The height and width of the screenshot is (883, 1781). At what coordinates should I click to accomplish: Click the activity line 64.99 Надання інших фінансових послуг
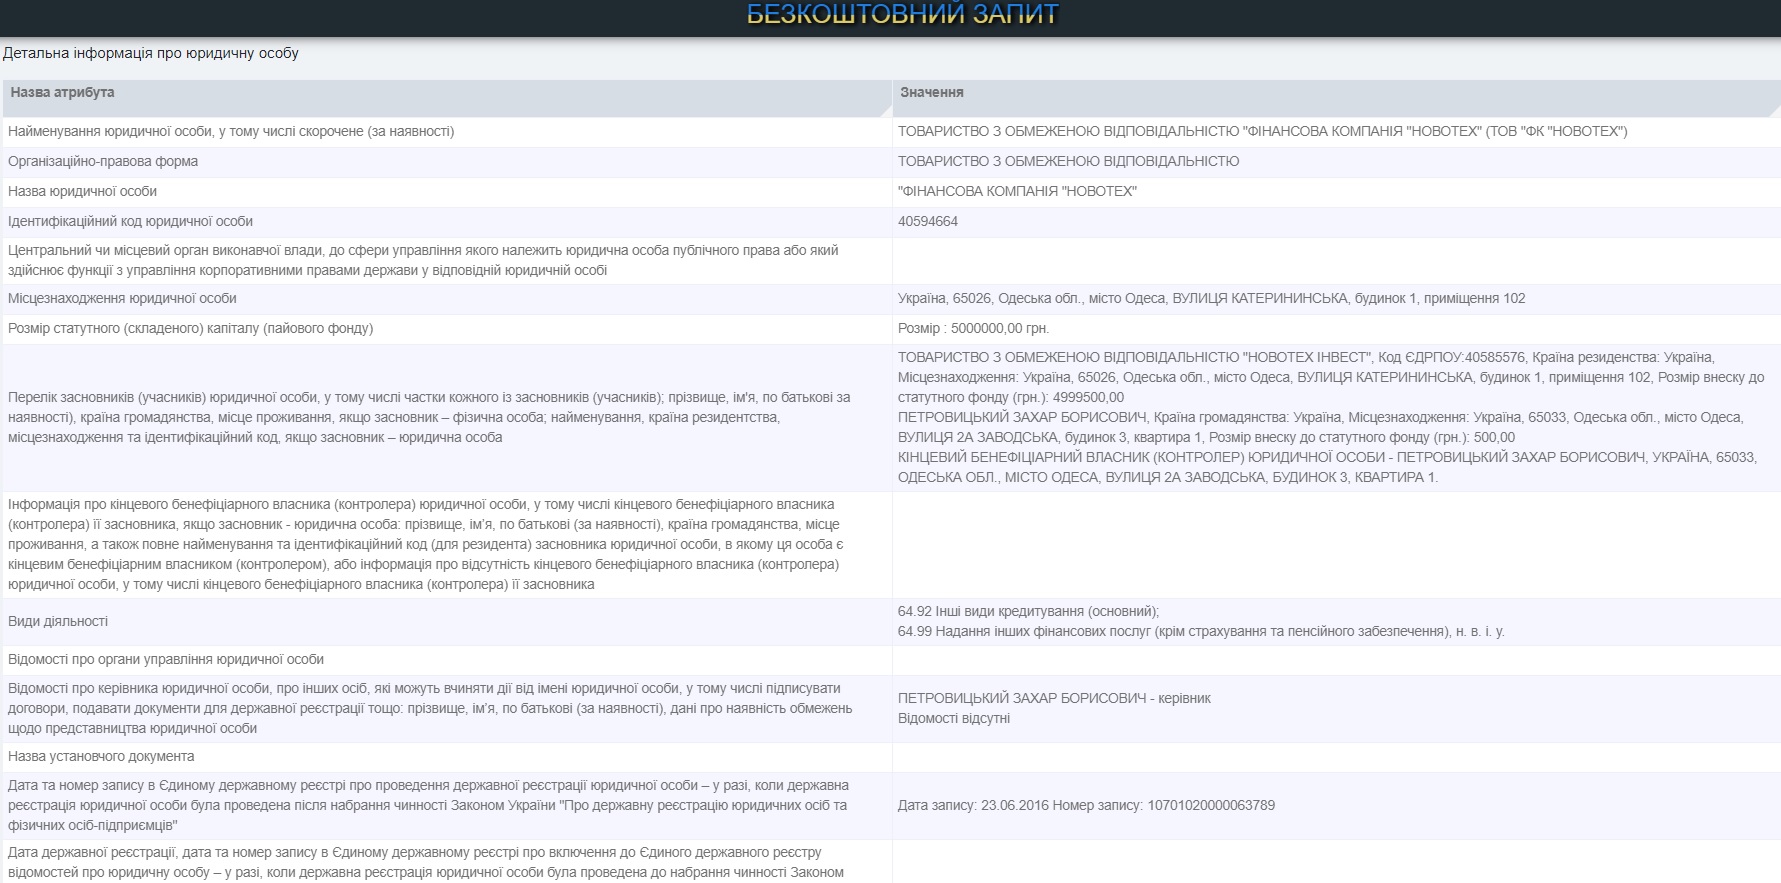click(x=1200, y=631)
